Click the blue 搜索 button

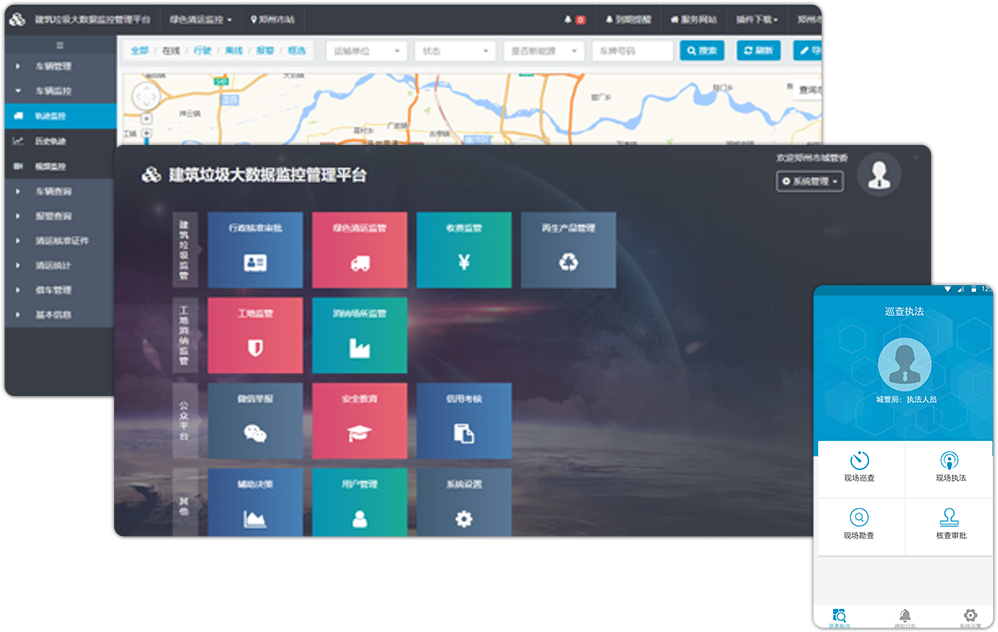coord(701,50)
